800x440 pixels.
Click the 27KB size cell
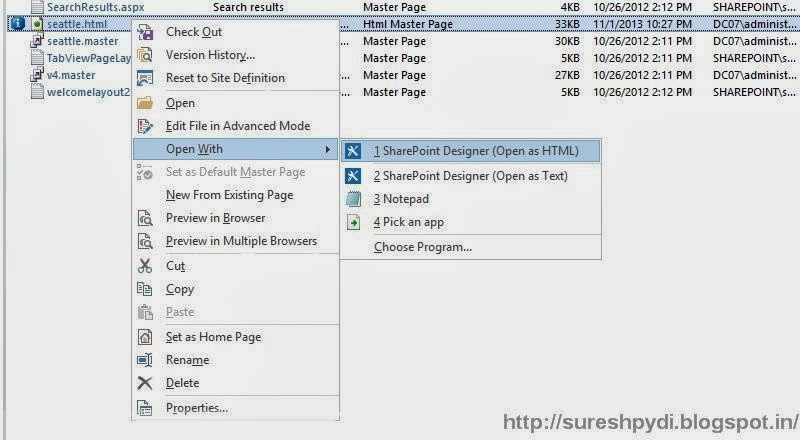pyautogui.click(x=567, y=75)
